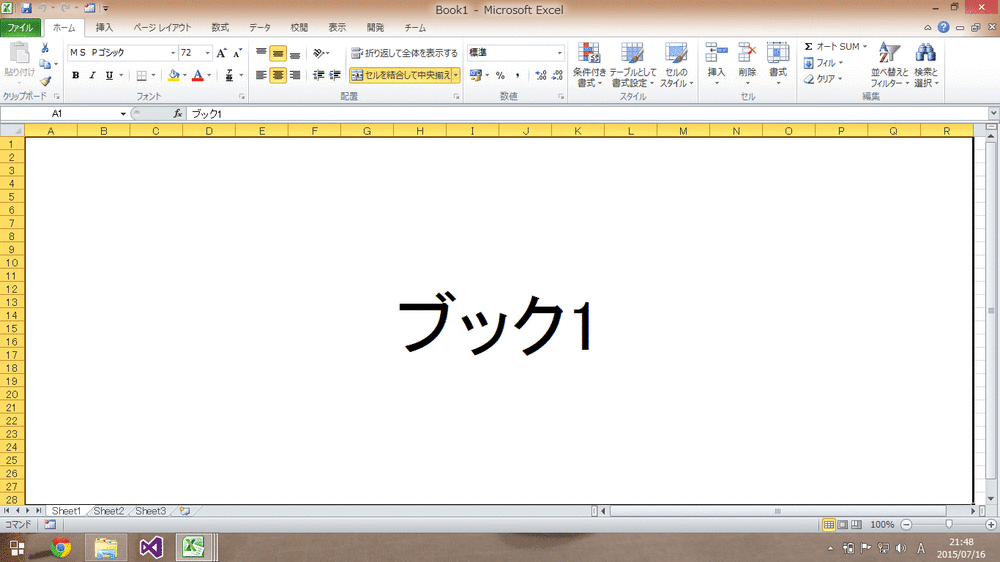Open 並べ替えとフィルター sort and filter
The image size is (1000, 562).
(x=889, y=65)
